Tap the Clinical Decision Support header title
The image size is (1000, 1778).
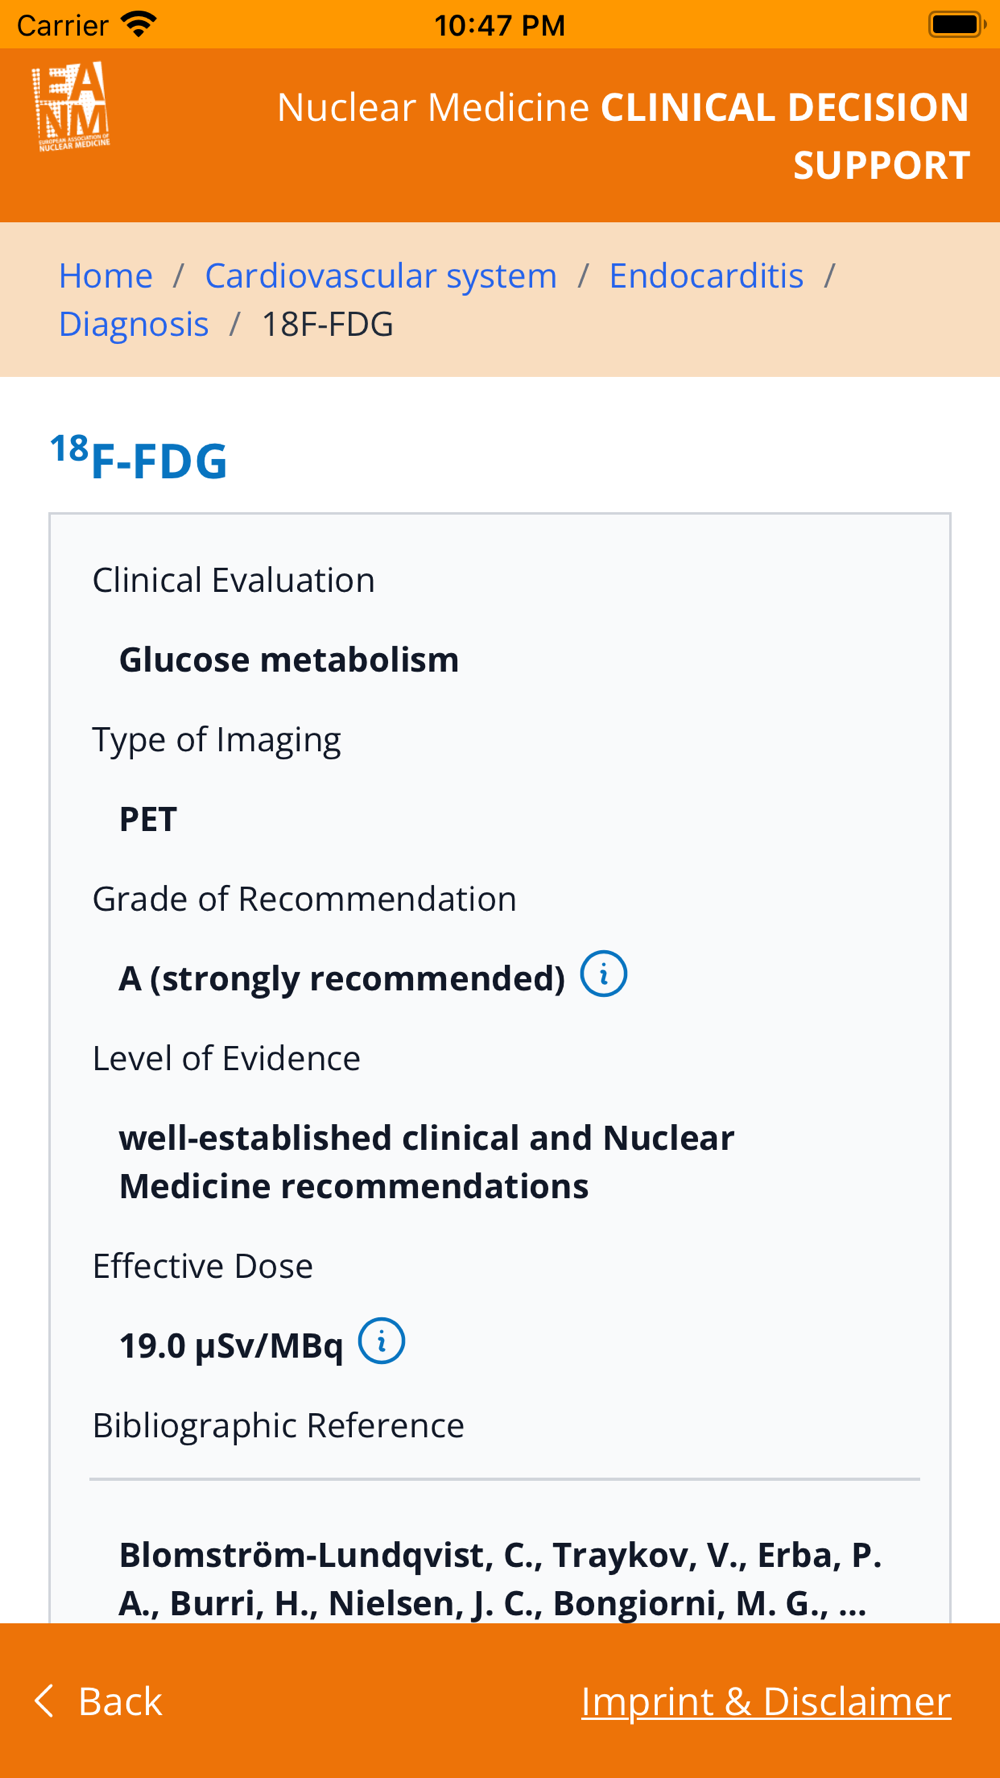point(622,135)
